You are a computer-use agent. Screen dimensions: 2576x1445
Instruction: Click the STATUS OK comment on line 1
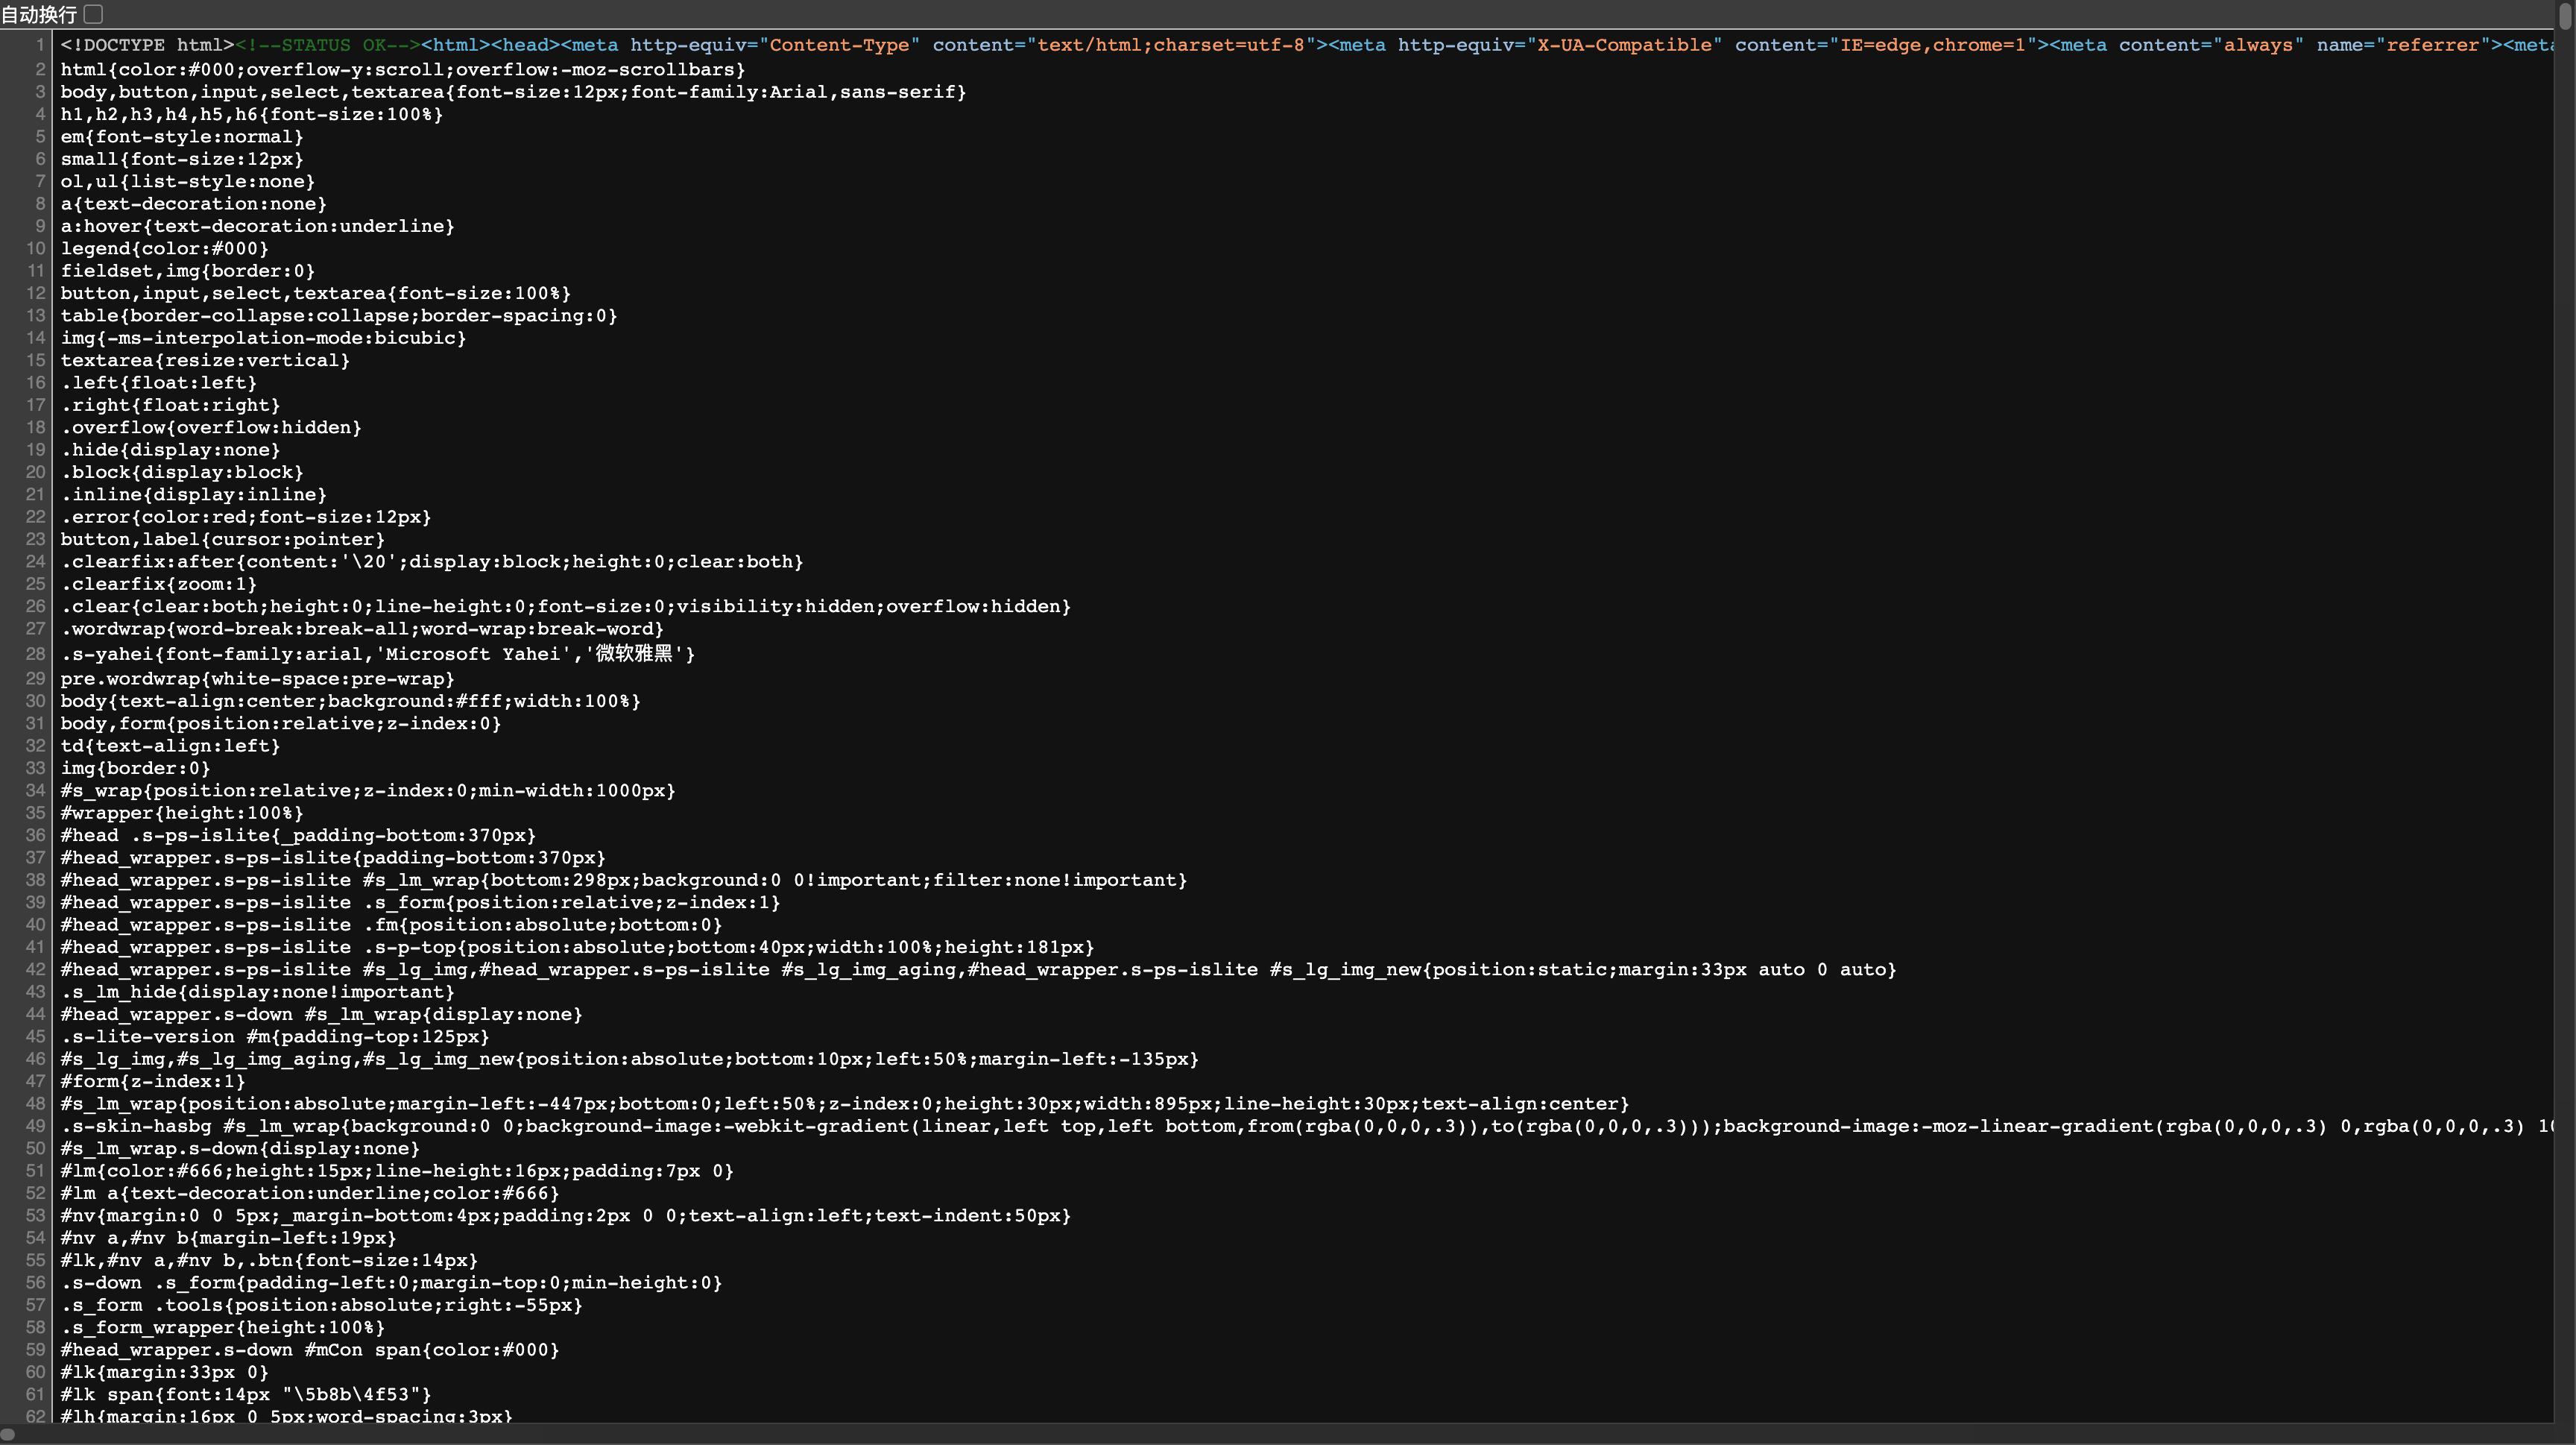(x=327, y=45)
